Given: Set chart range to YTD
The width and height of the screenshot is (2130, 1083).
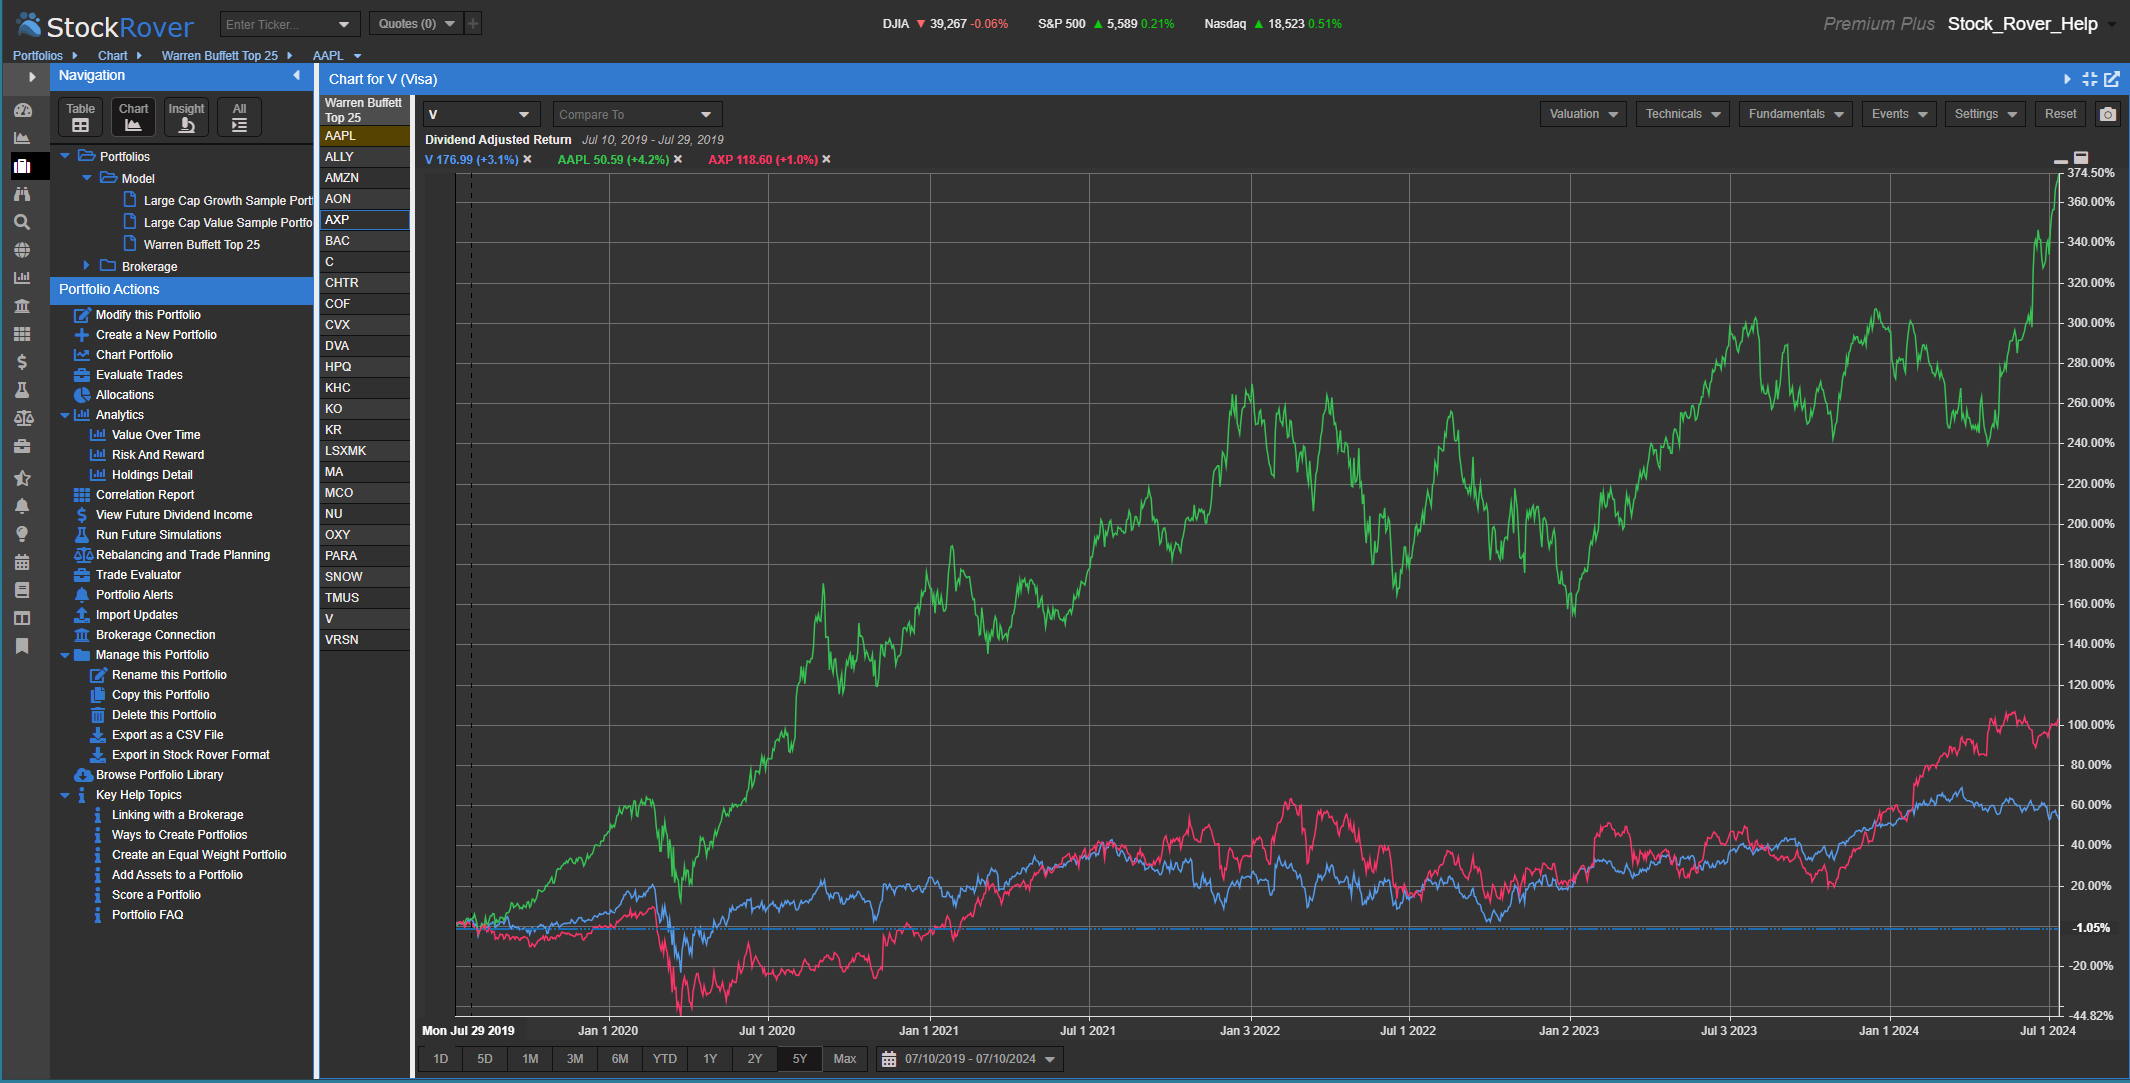Looking at the screenshot, I should (x=665, y=1059).
